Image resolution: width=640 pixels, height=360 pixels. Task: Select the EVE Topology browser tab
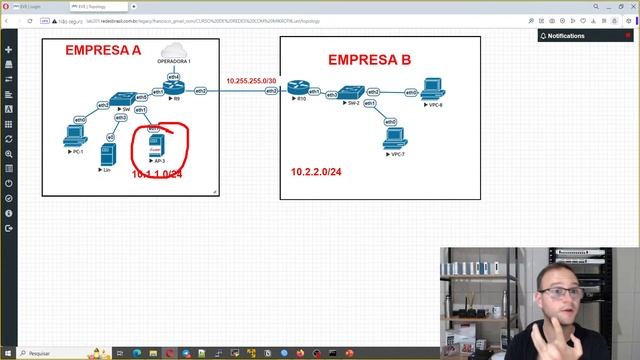coord(98,7)
